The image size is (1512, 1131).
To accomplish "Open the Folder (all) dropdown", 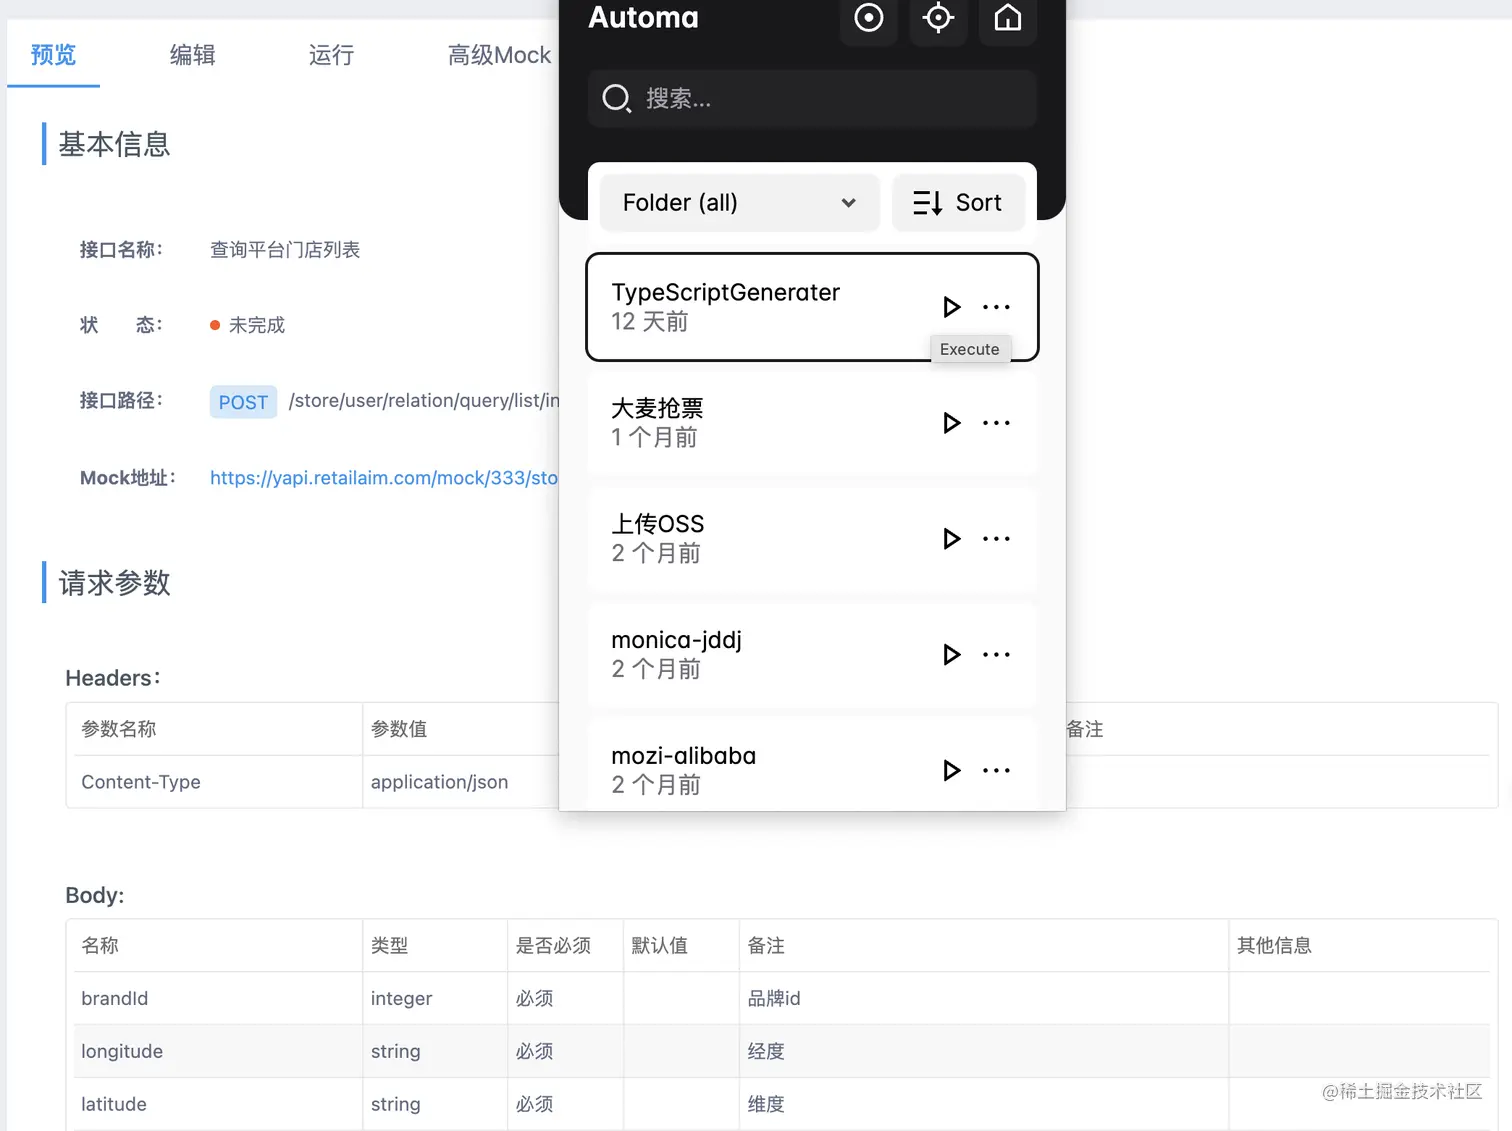I will tap(739, 203).
